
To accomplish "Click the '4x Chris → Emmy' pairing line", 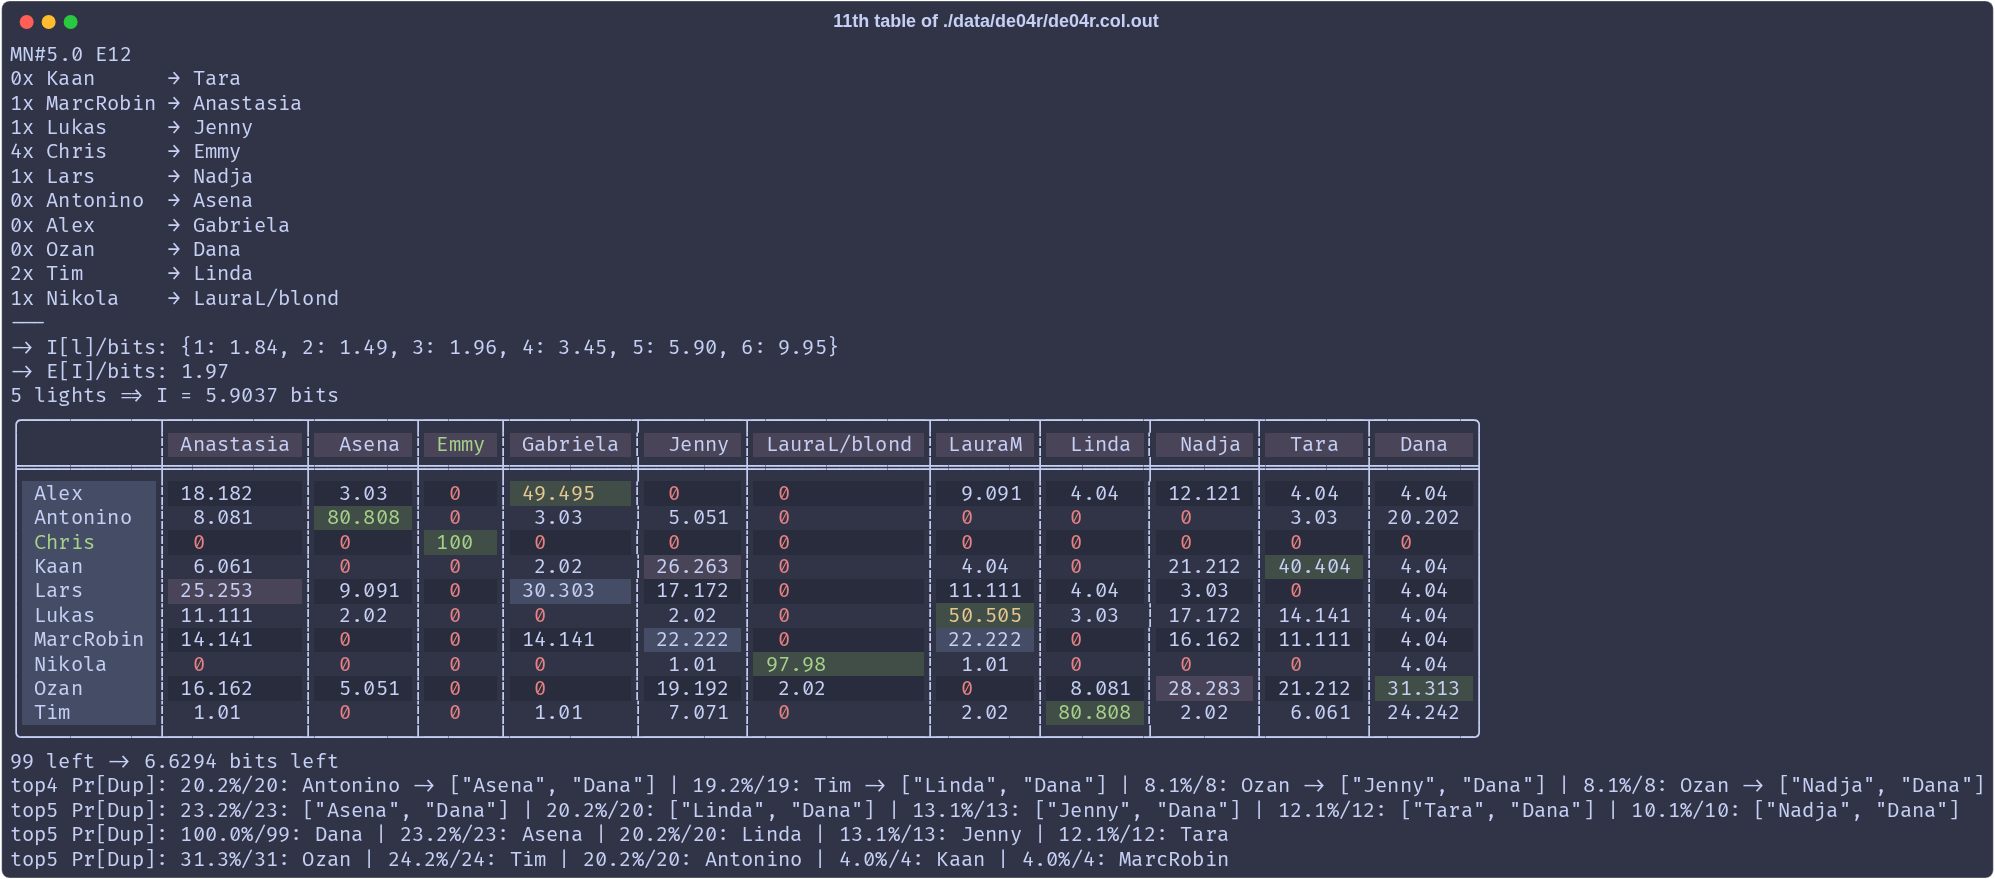I will [x=126, y=151].
